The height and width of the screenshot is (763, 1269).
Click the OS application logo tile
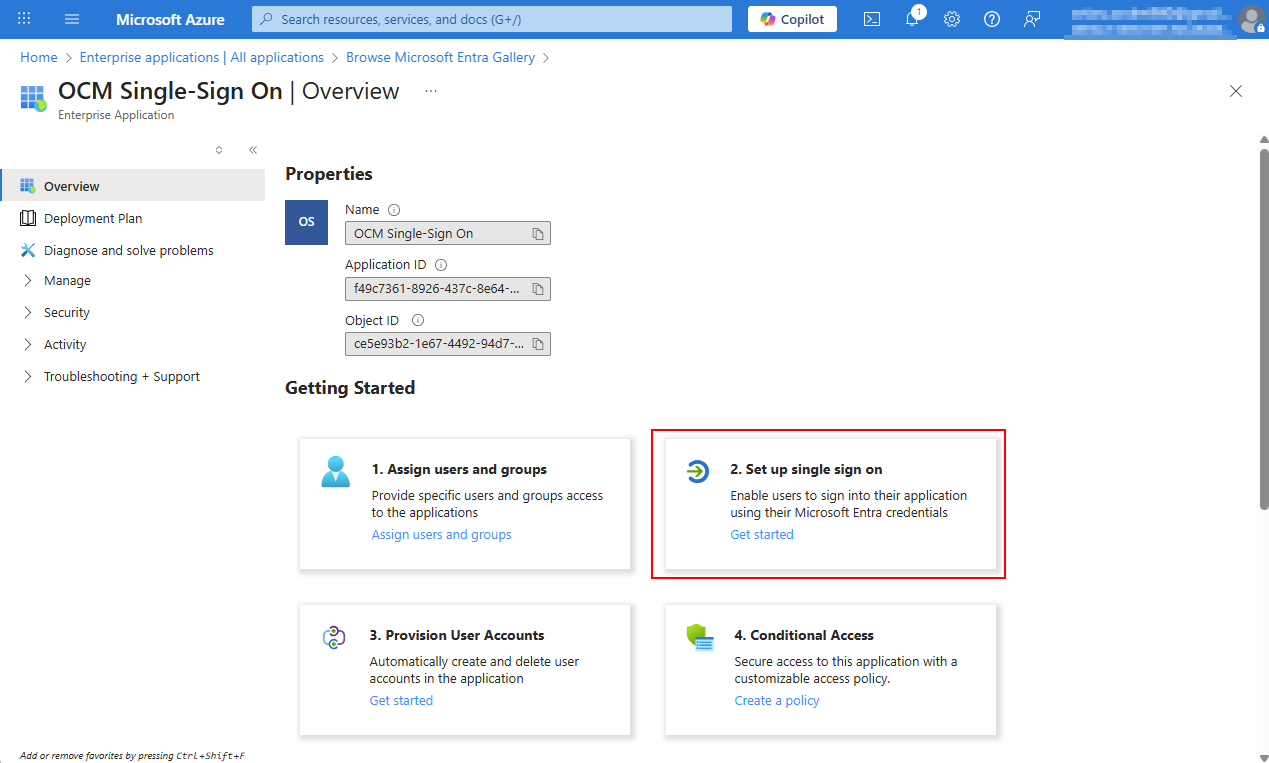click(x=307, y=222)
